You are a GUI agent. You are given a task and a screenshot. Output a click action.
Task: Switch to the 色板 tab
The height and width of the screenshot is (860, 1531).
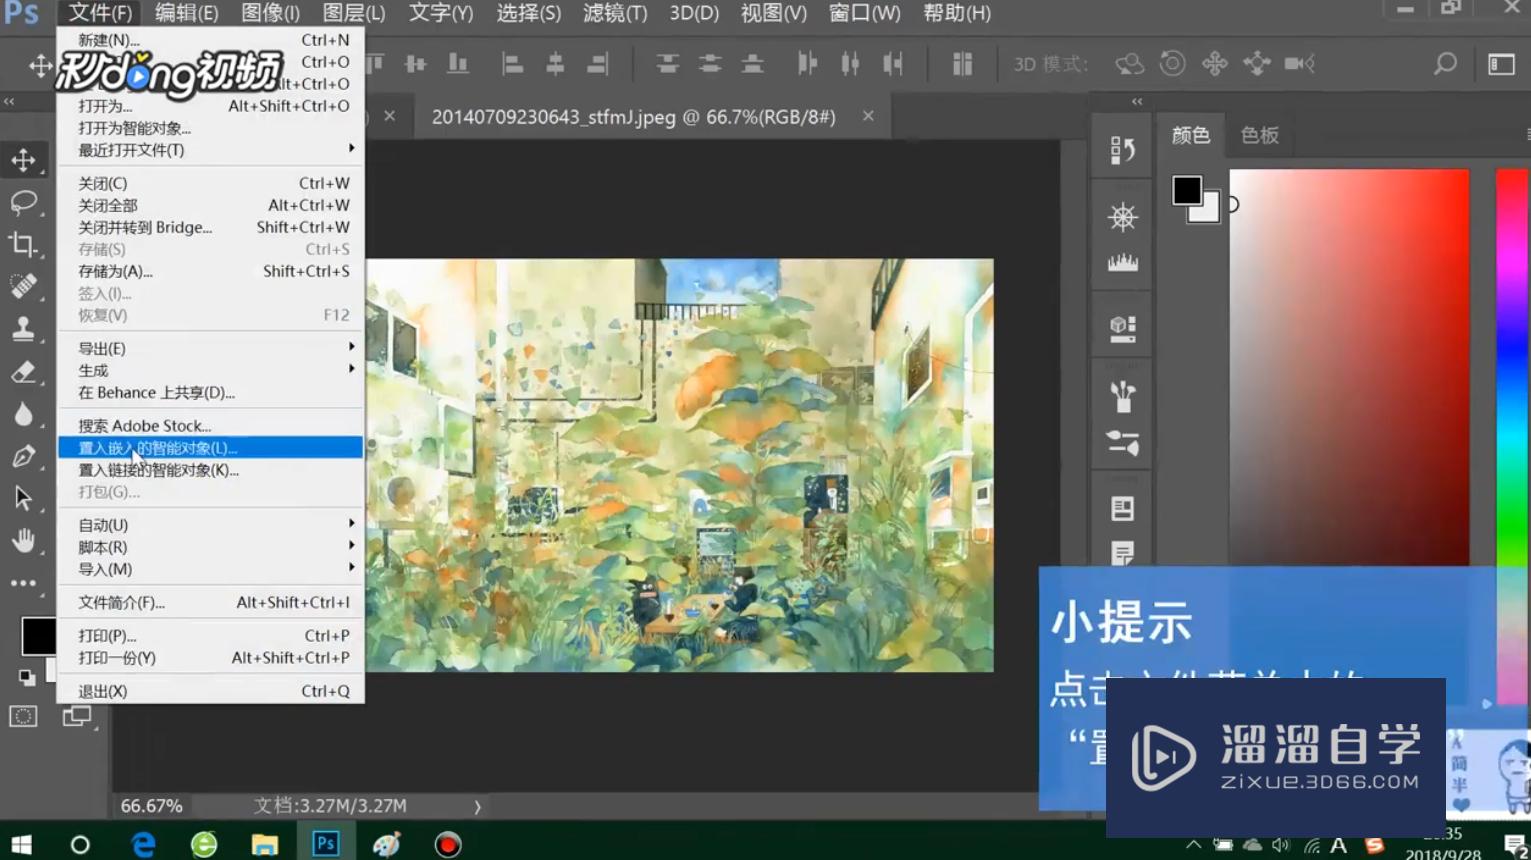(1260, 135)
